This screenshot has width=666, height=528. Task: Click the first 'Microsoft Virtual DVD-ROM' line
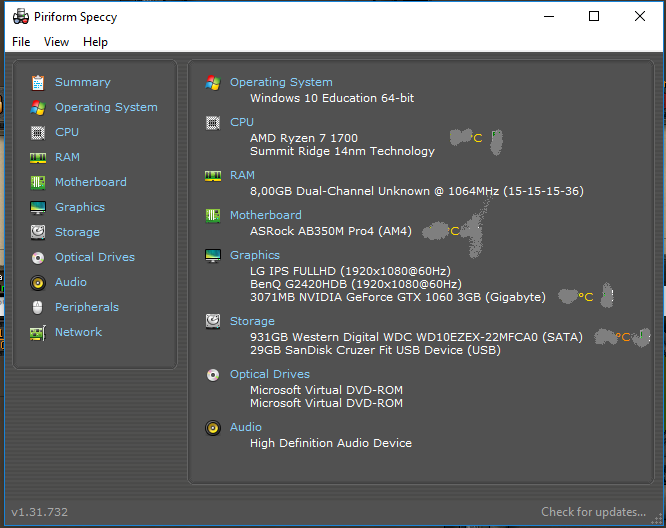[326, 390]
